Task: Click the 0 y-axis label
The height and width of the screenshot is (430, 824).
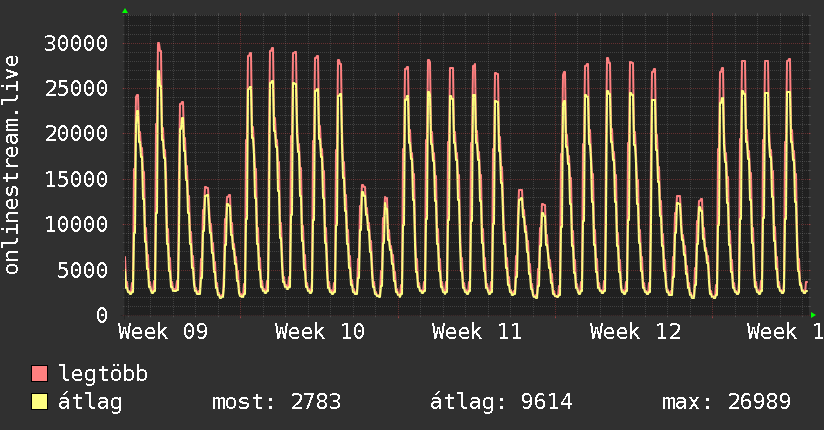Action: 102,315
